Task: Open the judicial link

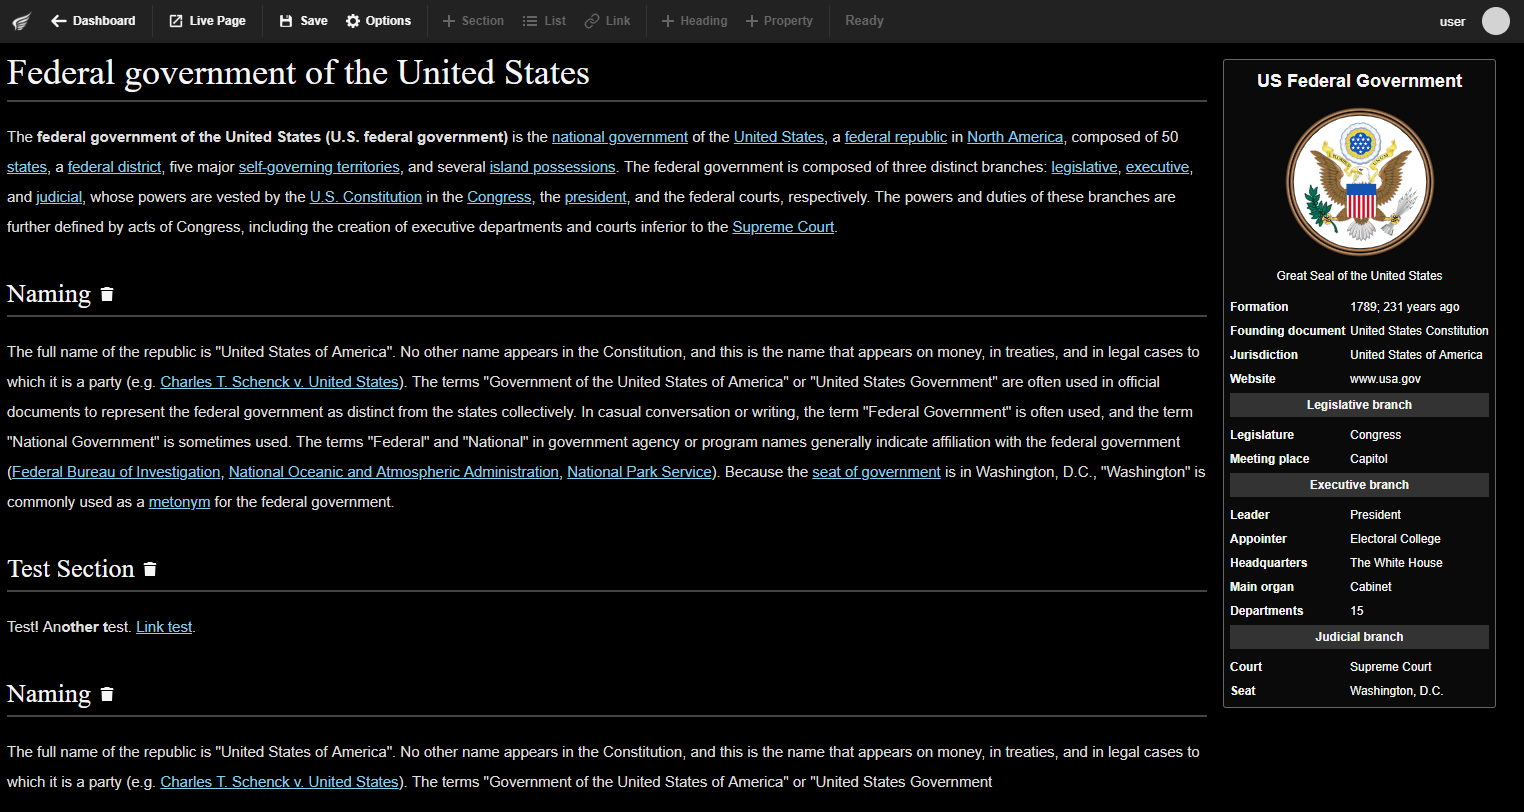Action: click(x=59, y=197)
